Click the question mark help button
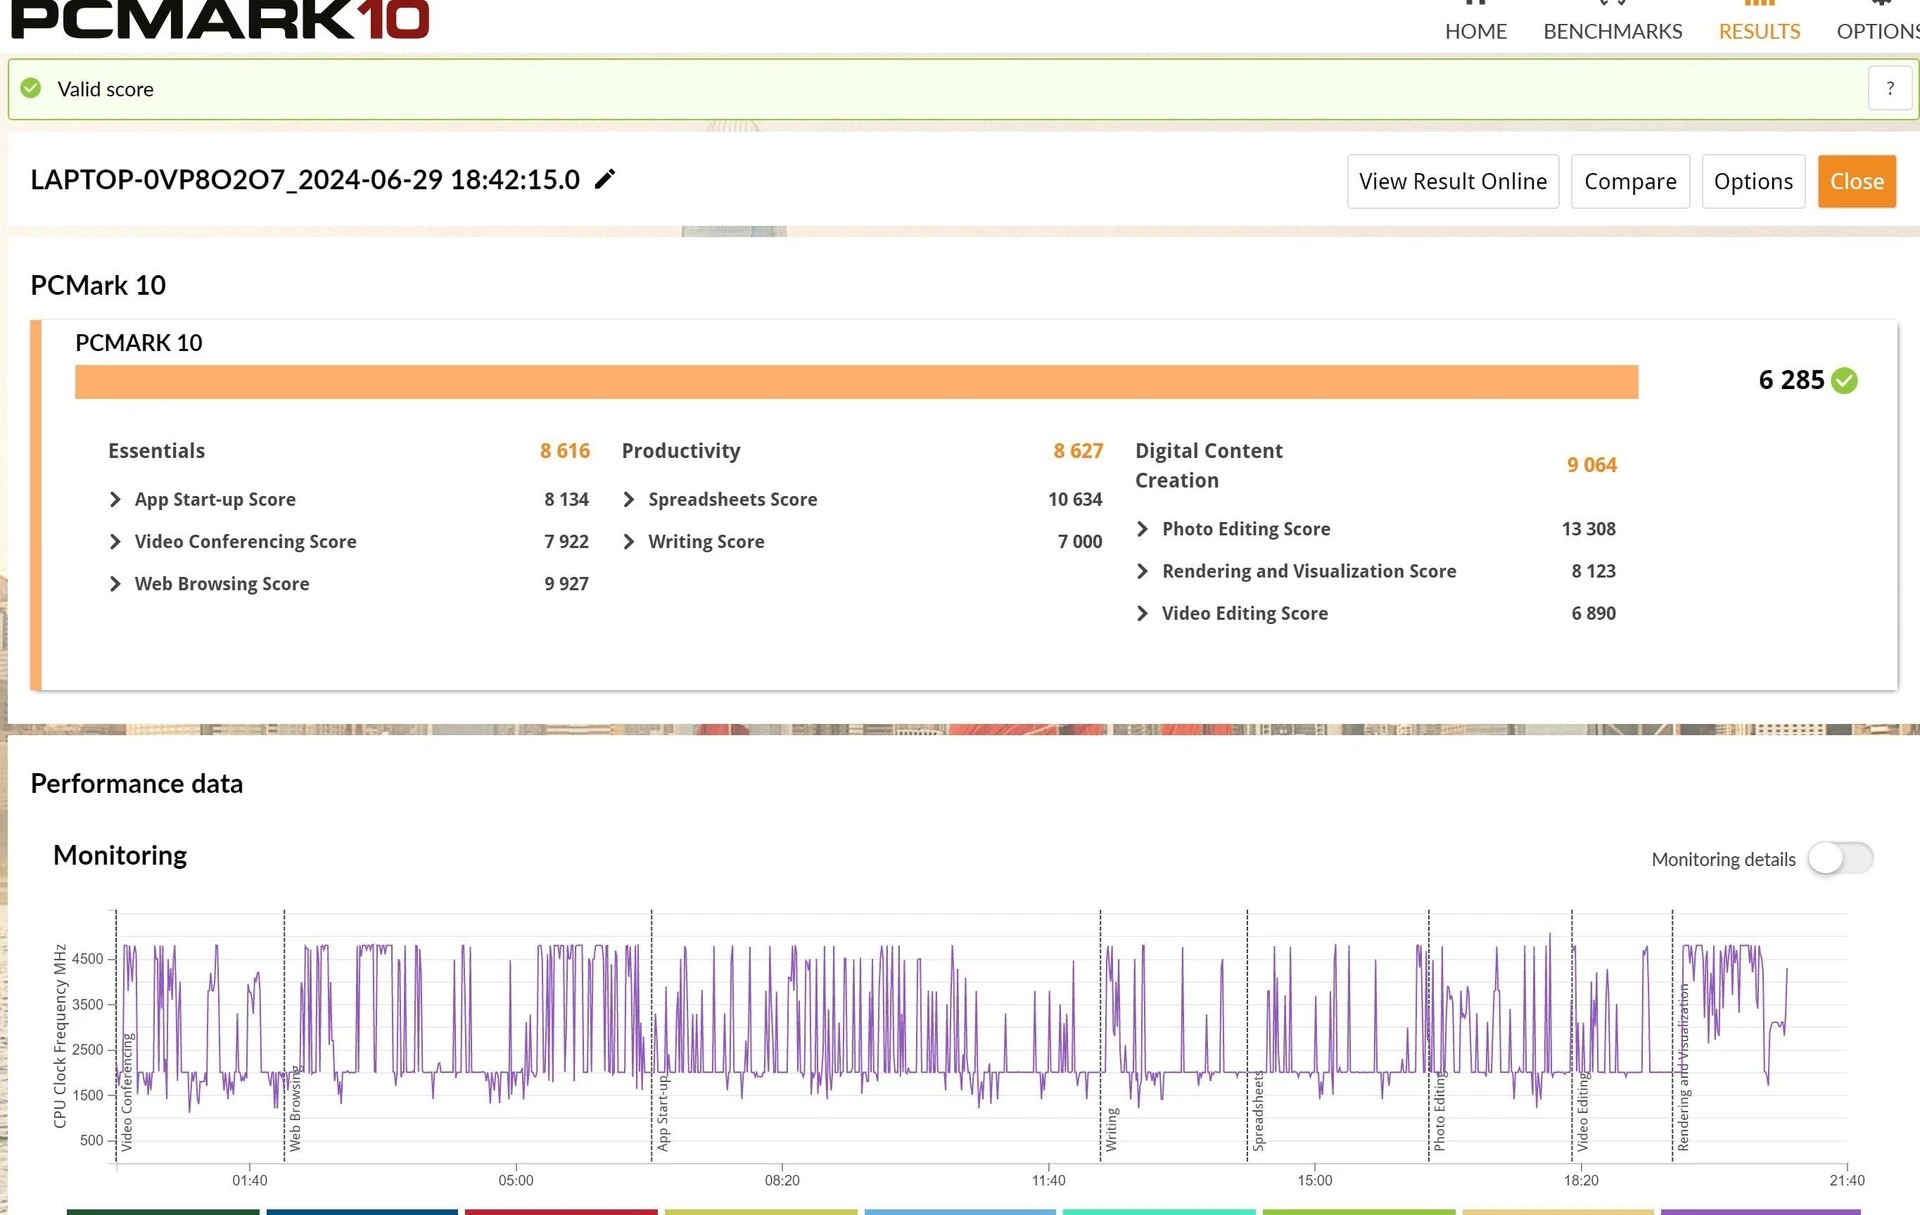The image size is (1920, 1215). 1889,88
